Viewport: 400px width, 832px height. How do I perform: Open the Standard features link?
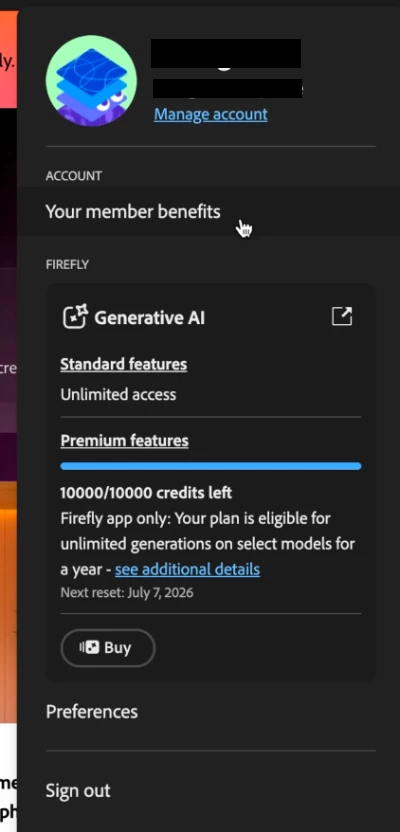click(124, 365)
